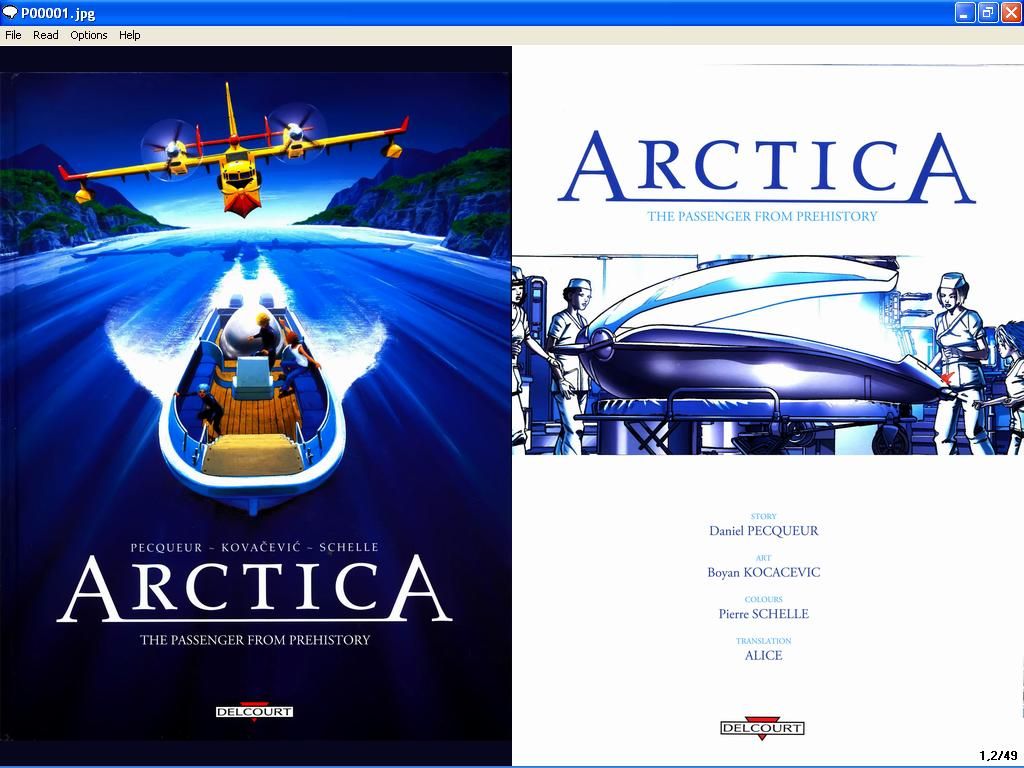Screen dimensions: 1024x768
Task: Click the COLOURS label on the right page
Action: (763, 600)
